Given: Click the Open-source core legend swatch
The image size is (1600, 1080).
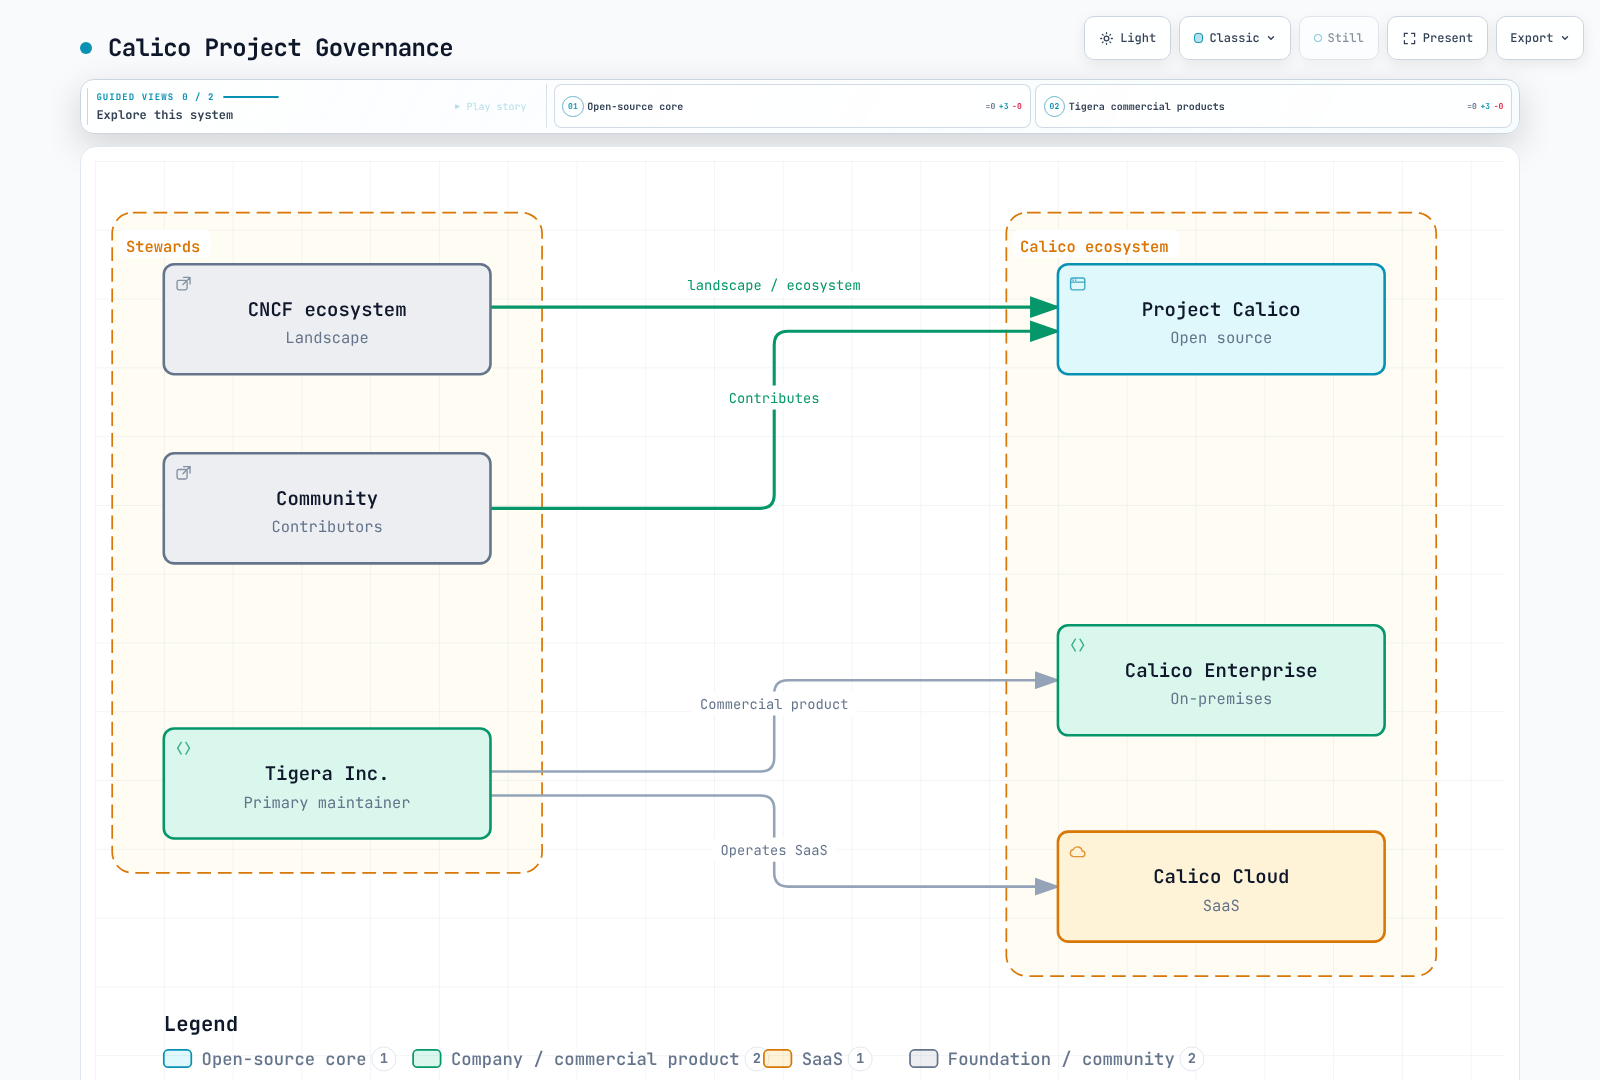Looking at the screenshot, I should [178, 1059].
